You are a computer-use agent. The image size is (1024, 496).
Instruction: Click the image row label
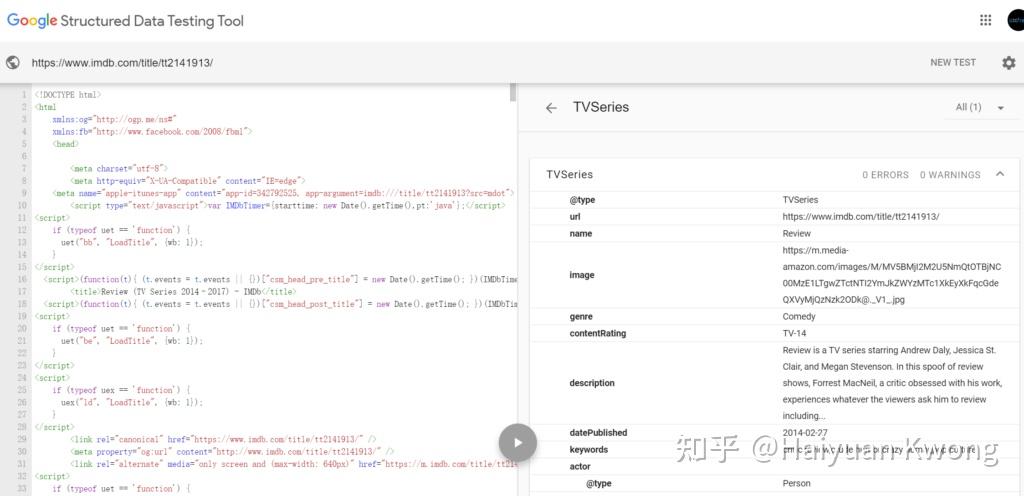(x=581, y=275)
